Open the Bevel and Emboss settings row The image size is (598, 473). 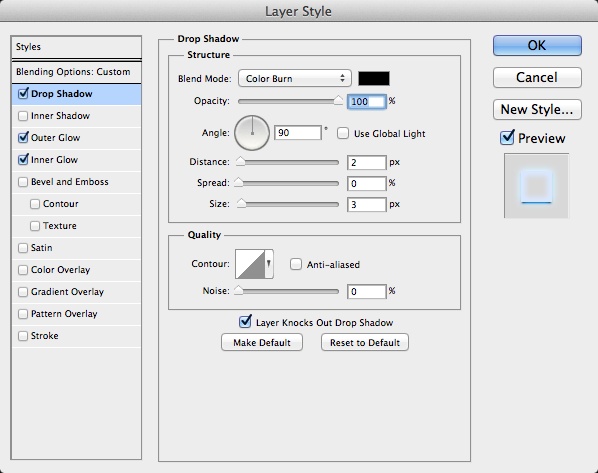click(x=77, y=182)
